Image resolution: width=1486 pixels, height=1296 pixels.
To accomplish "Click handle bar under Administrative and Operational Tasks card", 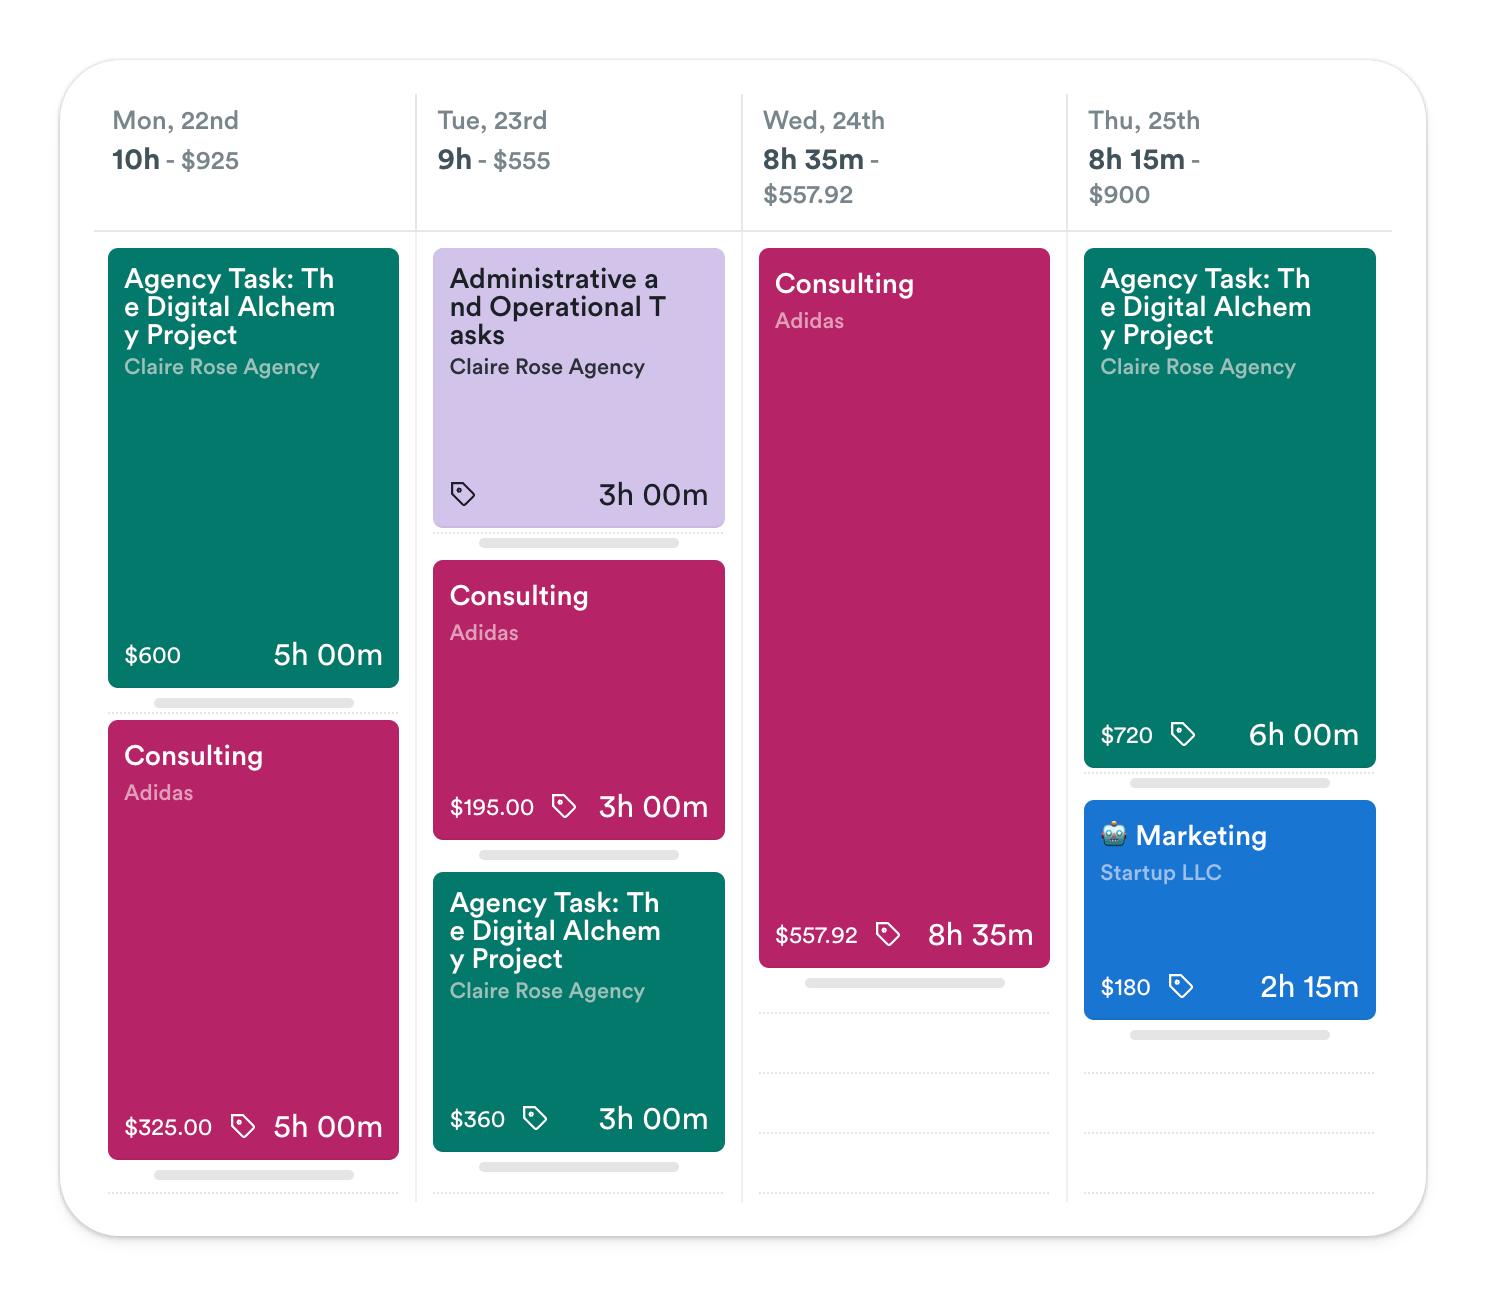I will coord(579,543).
